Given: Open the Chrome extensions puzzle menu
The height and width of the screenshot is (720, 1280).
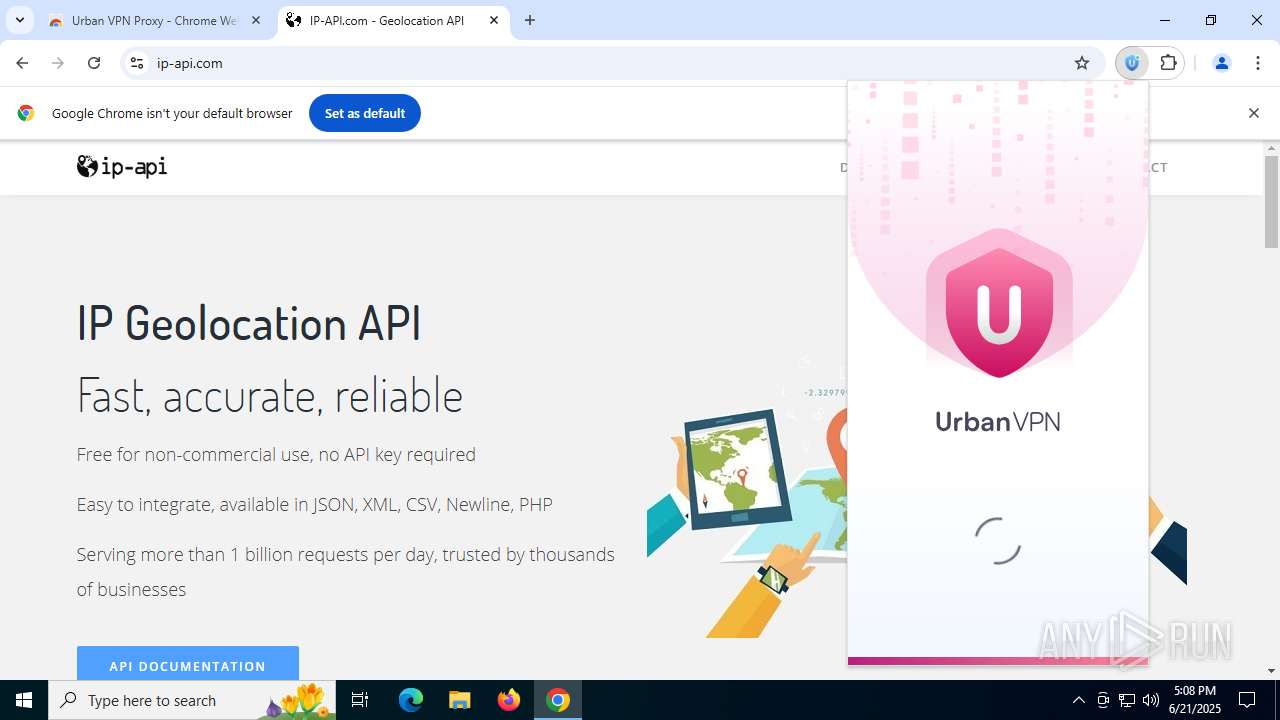Looking at the screenshot, I should point(1168,63).
